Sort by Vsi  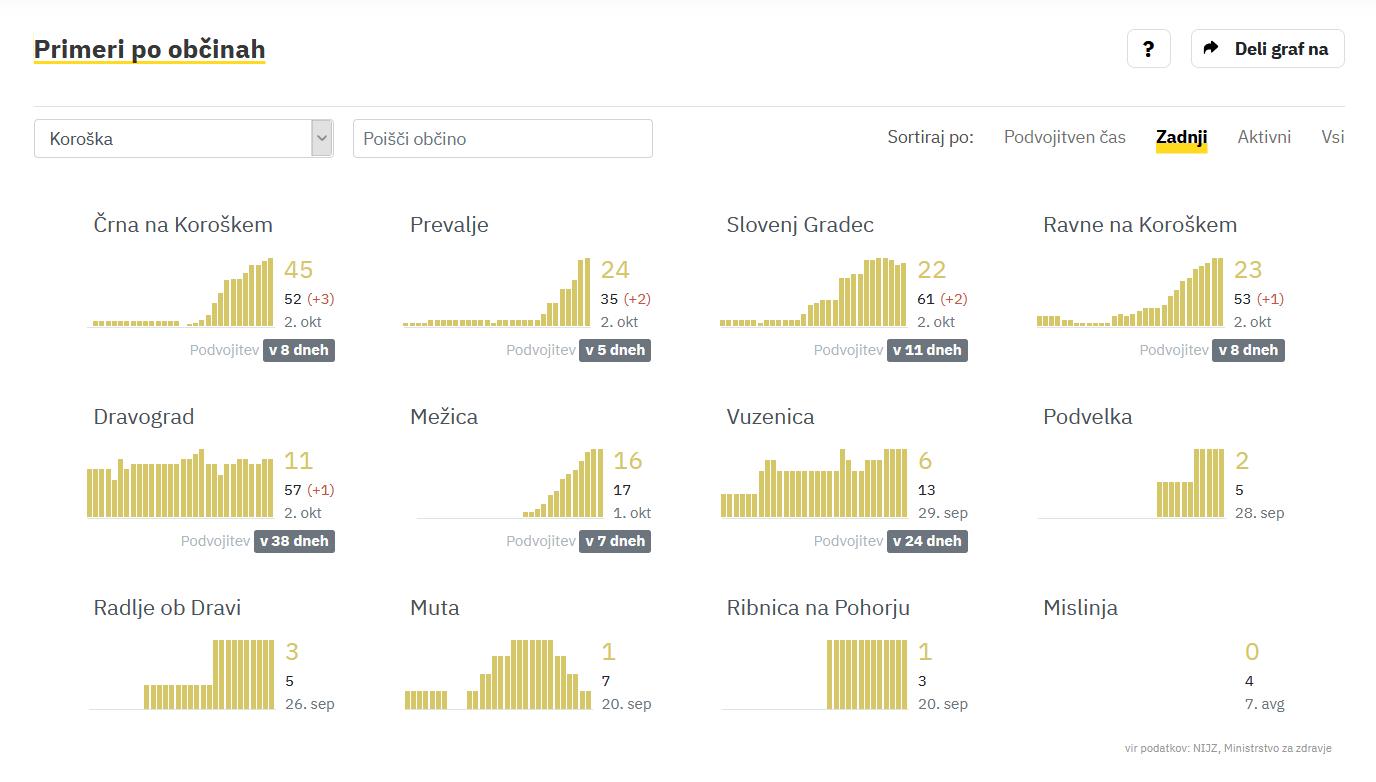point(1332,137)
